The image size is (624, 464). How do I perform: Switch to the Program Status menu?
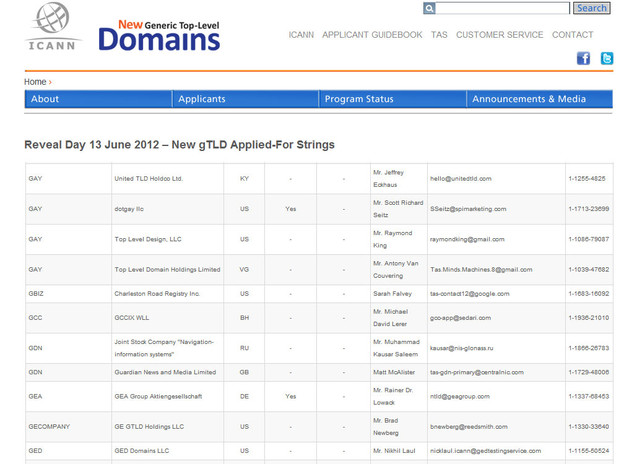(359, 99)
